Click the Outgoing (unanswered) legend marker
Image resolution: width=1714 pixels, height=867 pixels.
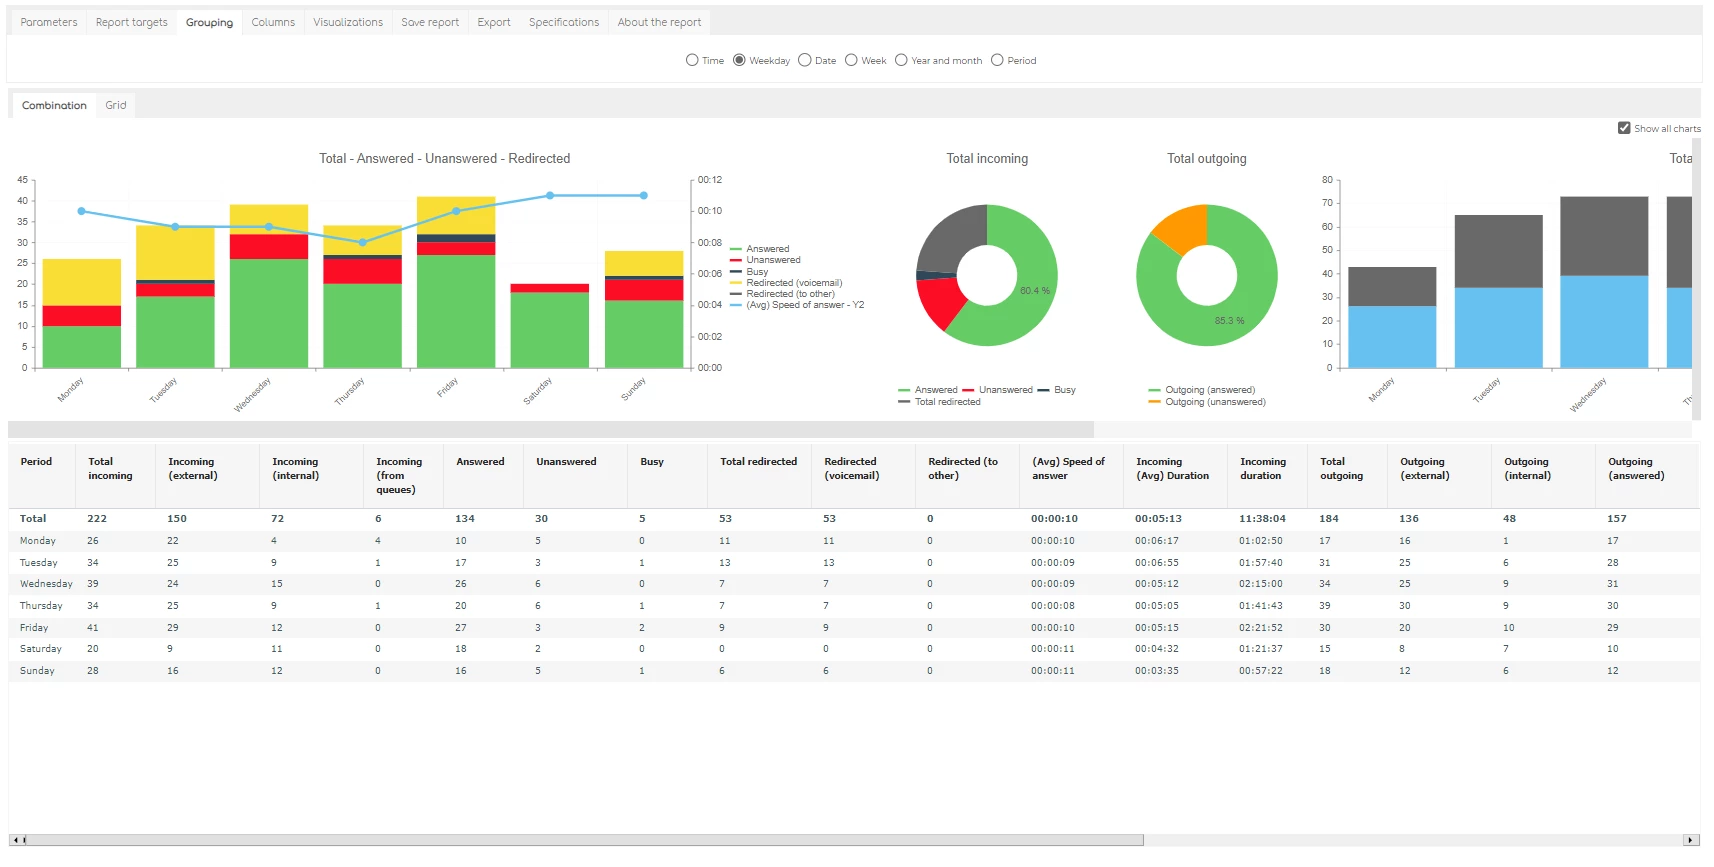click(x=1155, y=402)
